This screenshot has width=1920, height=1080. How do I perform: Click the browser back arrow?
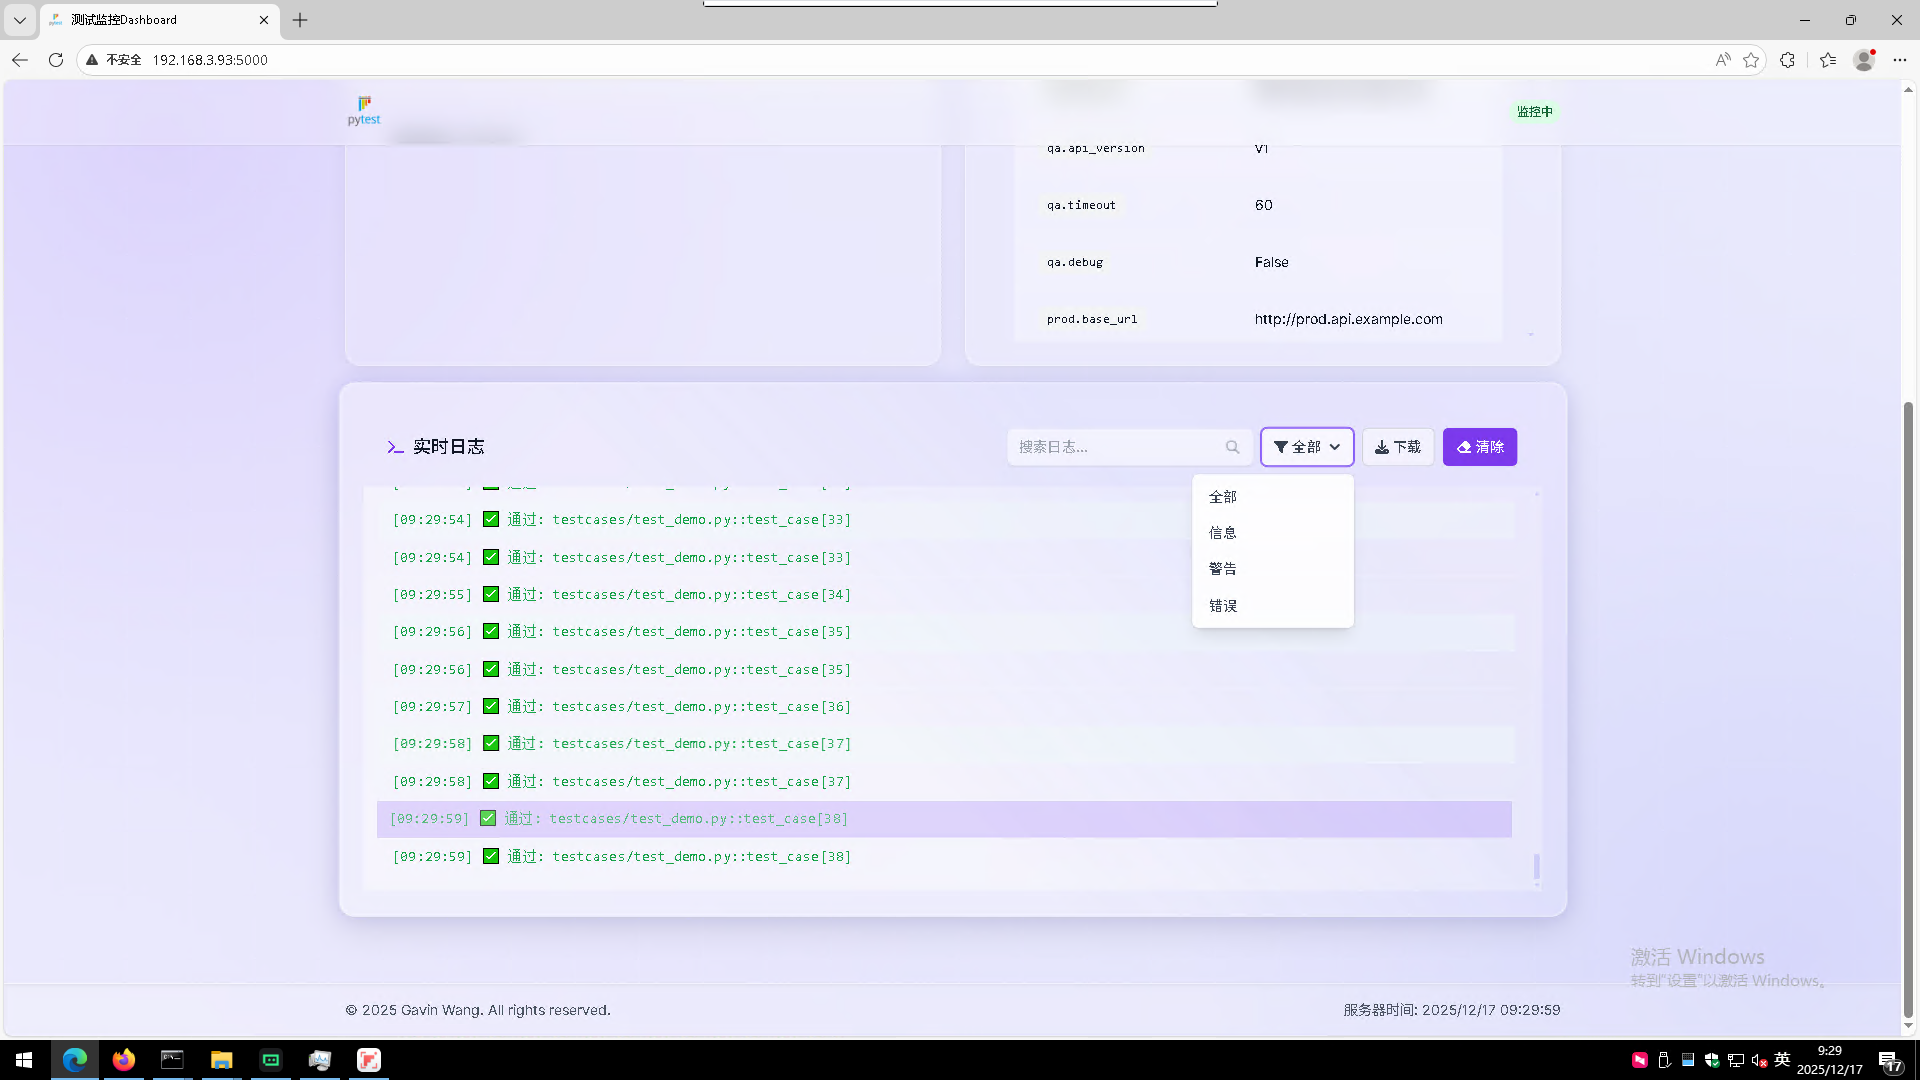(x=20, y=60)
